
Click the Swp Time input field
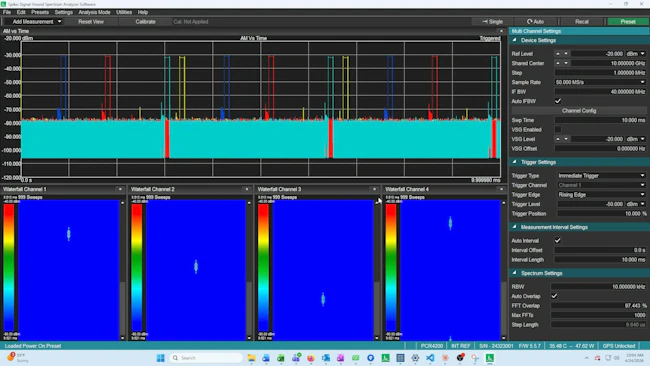[600, 120]
